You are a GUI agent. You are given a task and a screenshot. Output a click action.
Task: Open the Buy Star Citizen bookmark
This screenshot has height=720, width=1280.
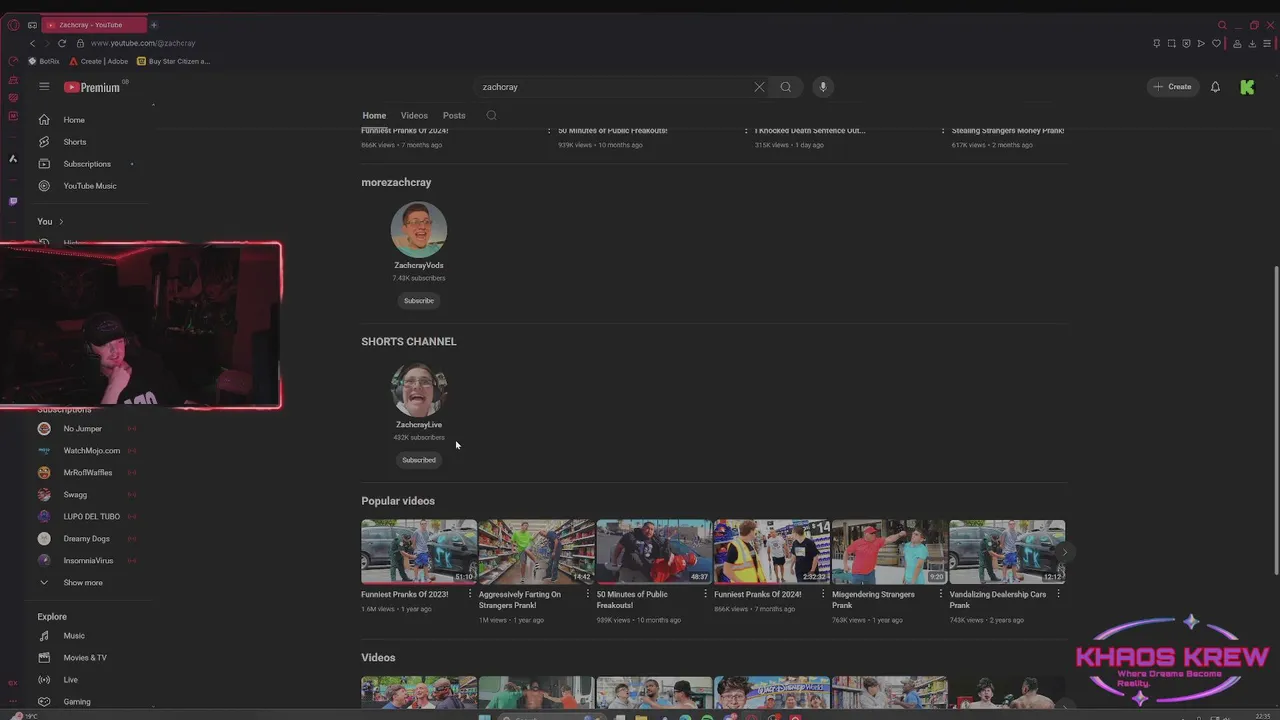click(x=174, y=61)
